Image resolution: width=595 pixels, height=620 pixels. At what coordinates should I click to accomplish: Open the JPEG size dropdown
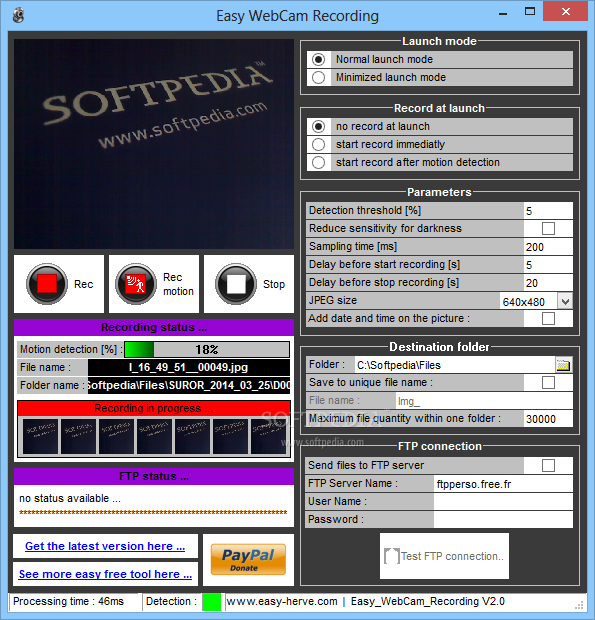565,301
